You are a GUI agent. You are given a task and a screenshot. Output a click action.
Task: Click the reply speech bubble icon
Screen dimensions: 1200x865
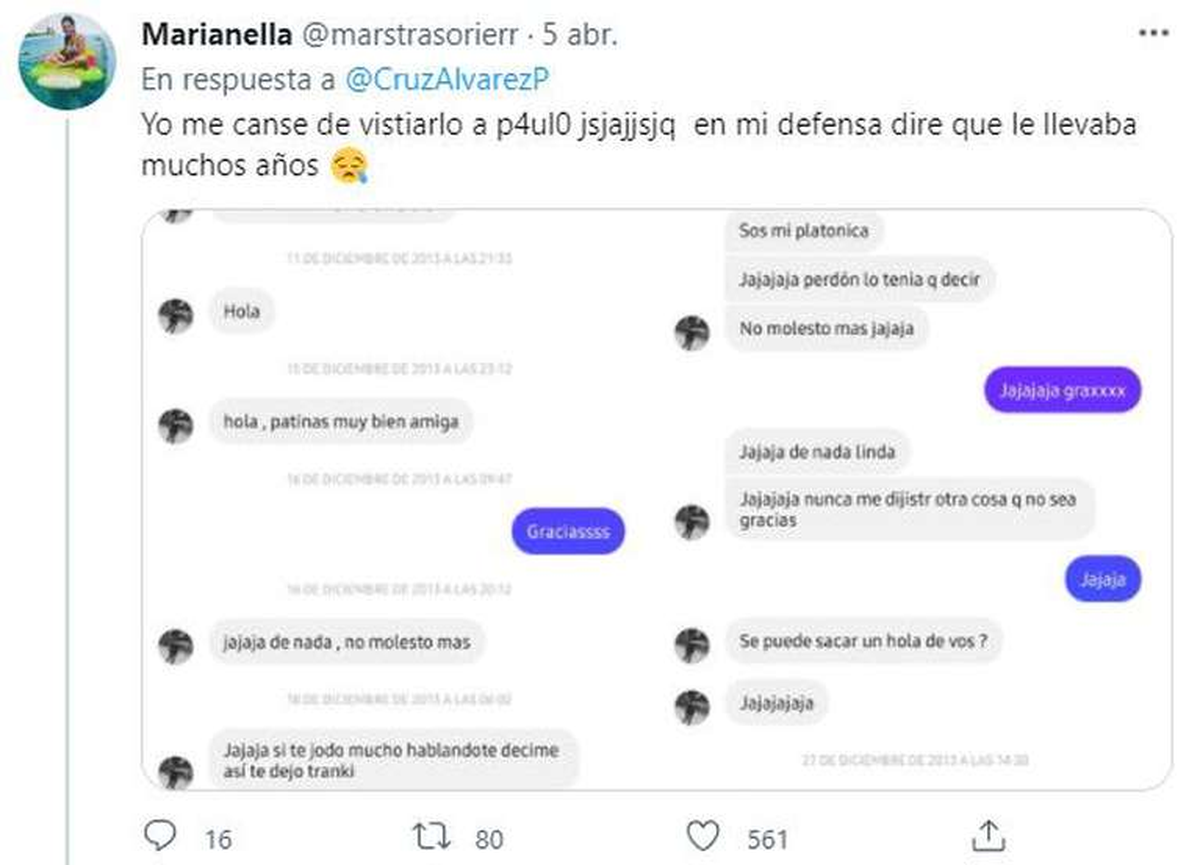pos(160,834)
